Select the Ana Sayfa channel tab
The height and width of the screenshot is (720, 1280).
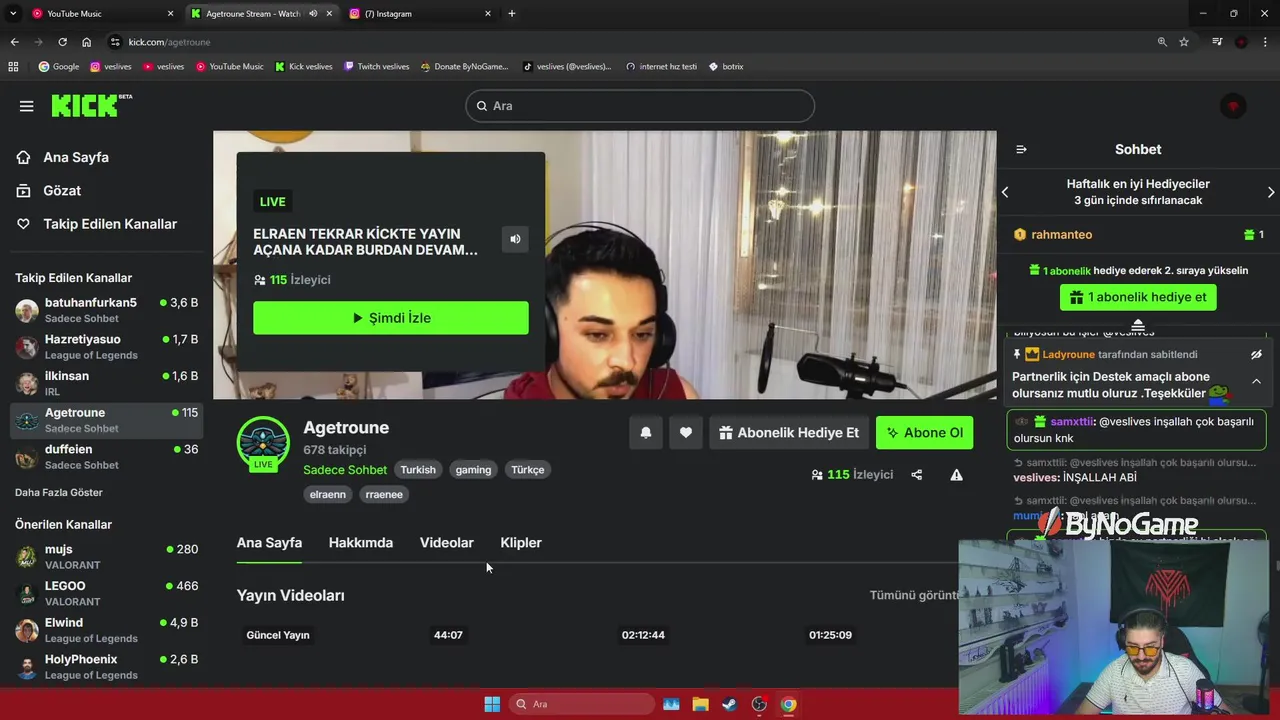click(269, 543)
